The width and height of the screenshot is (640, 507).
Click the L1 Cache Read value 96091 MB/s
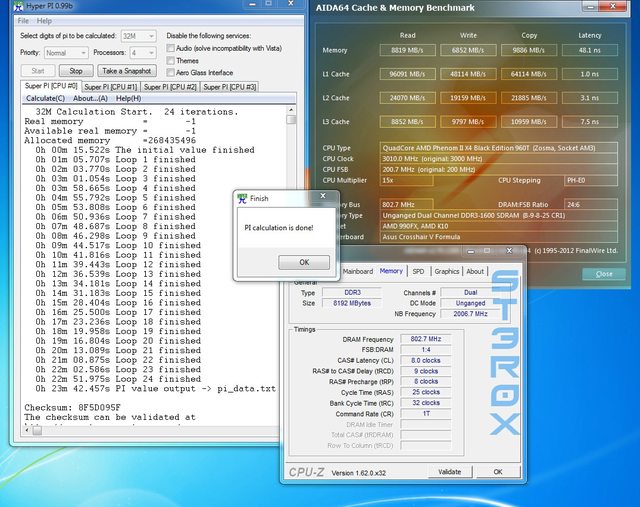click(407, 74)
